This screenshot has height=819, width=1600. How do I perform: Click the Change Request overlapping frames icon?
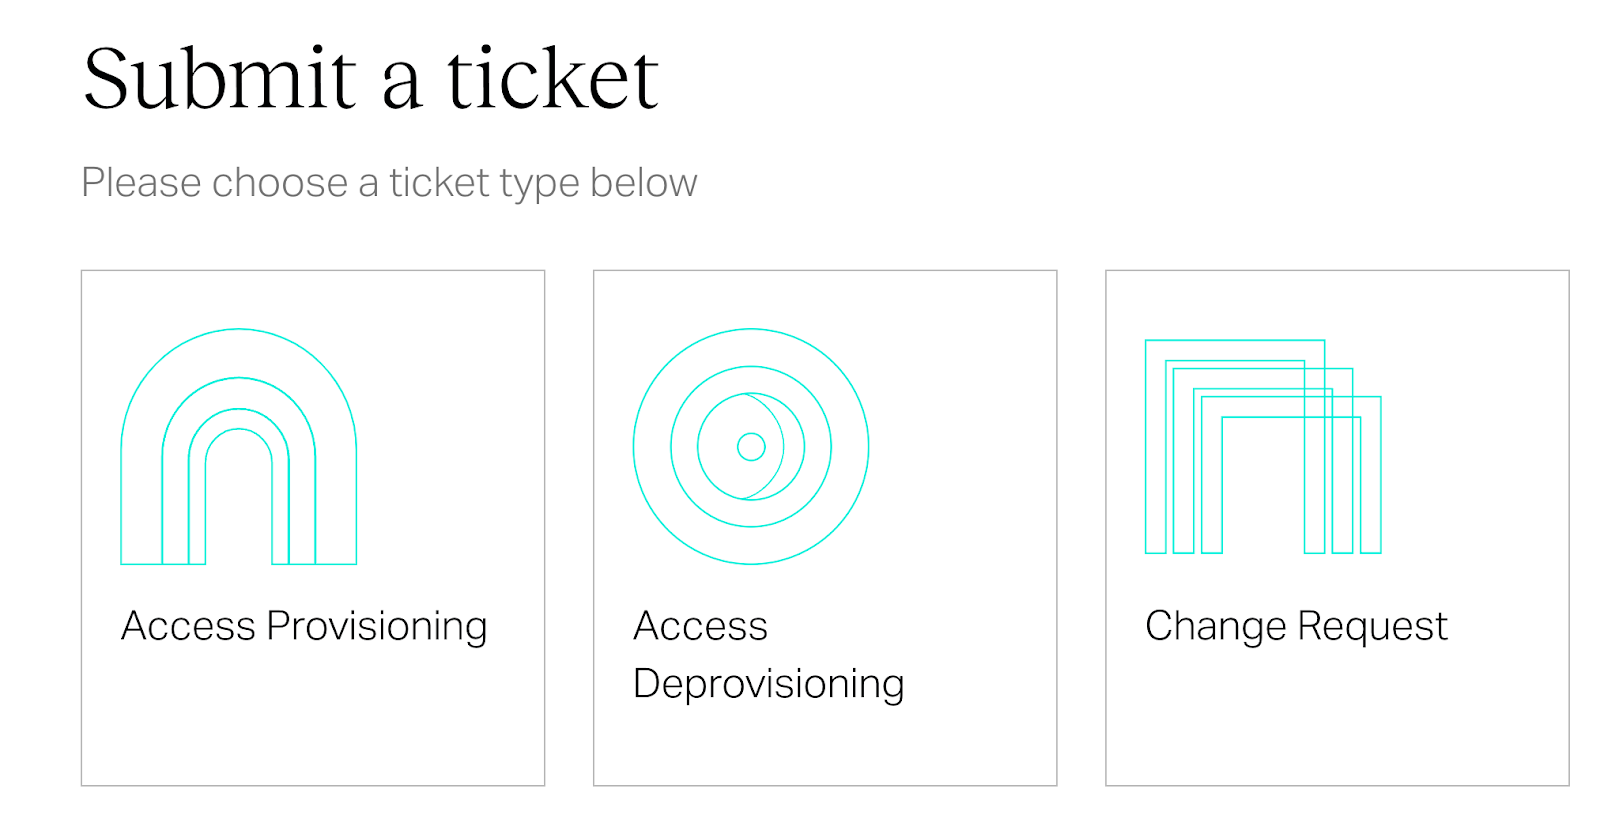pyautogui.click(x=1262, y=446)
